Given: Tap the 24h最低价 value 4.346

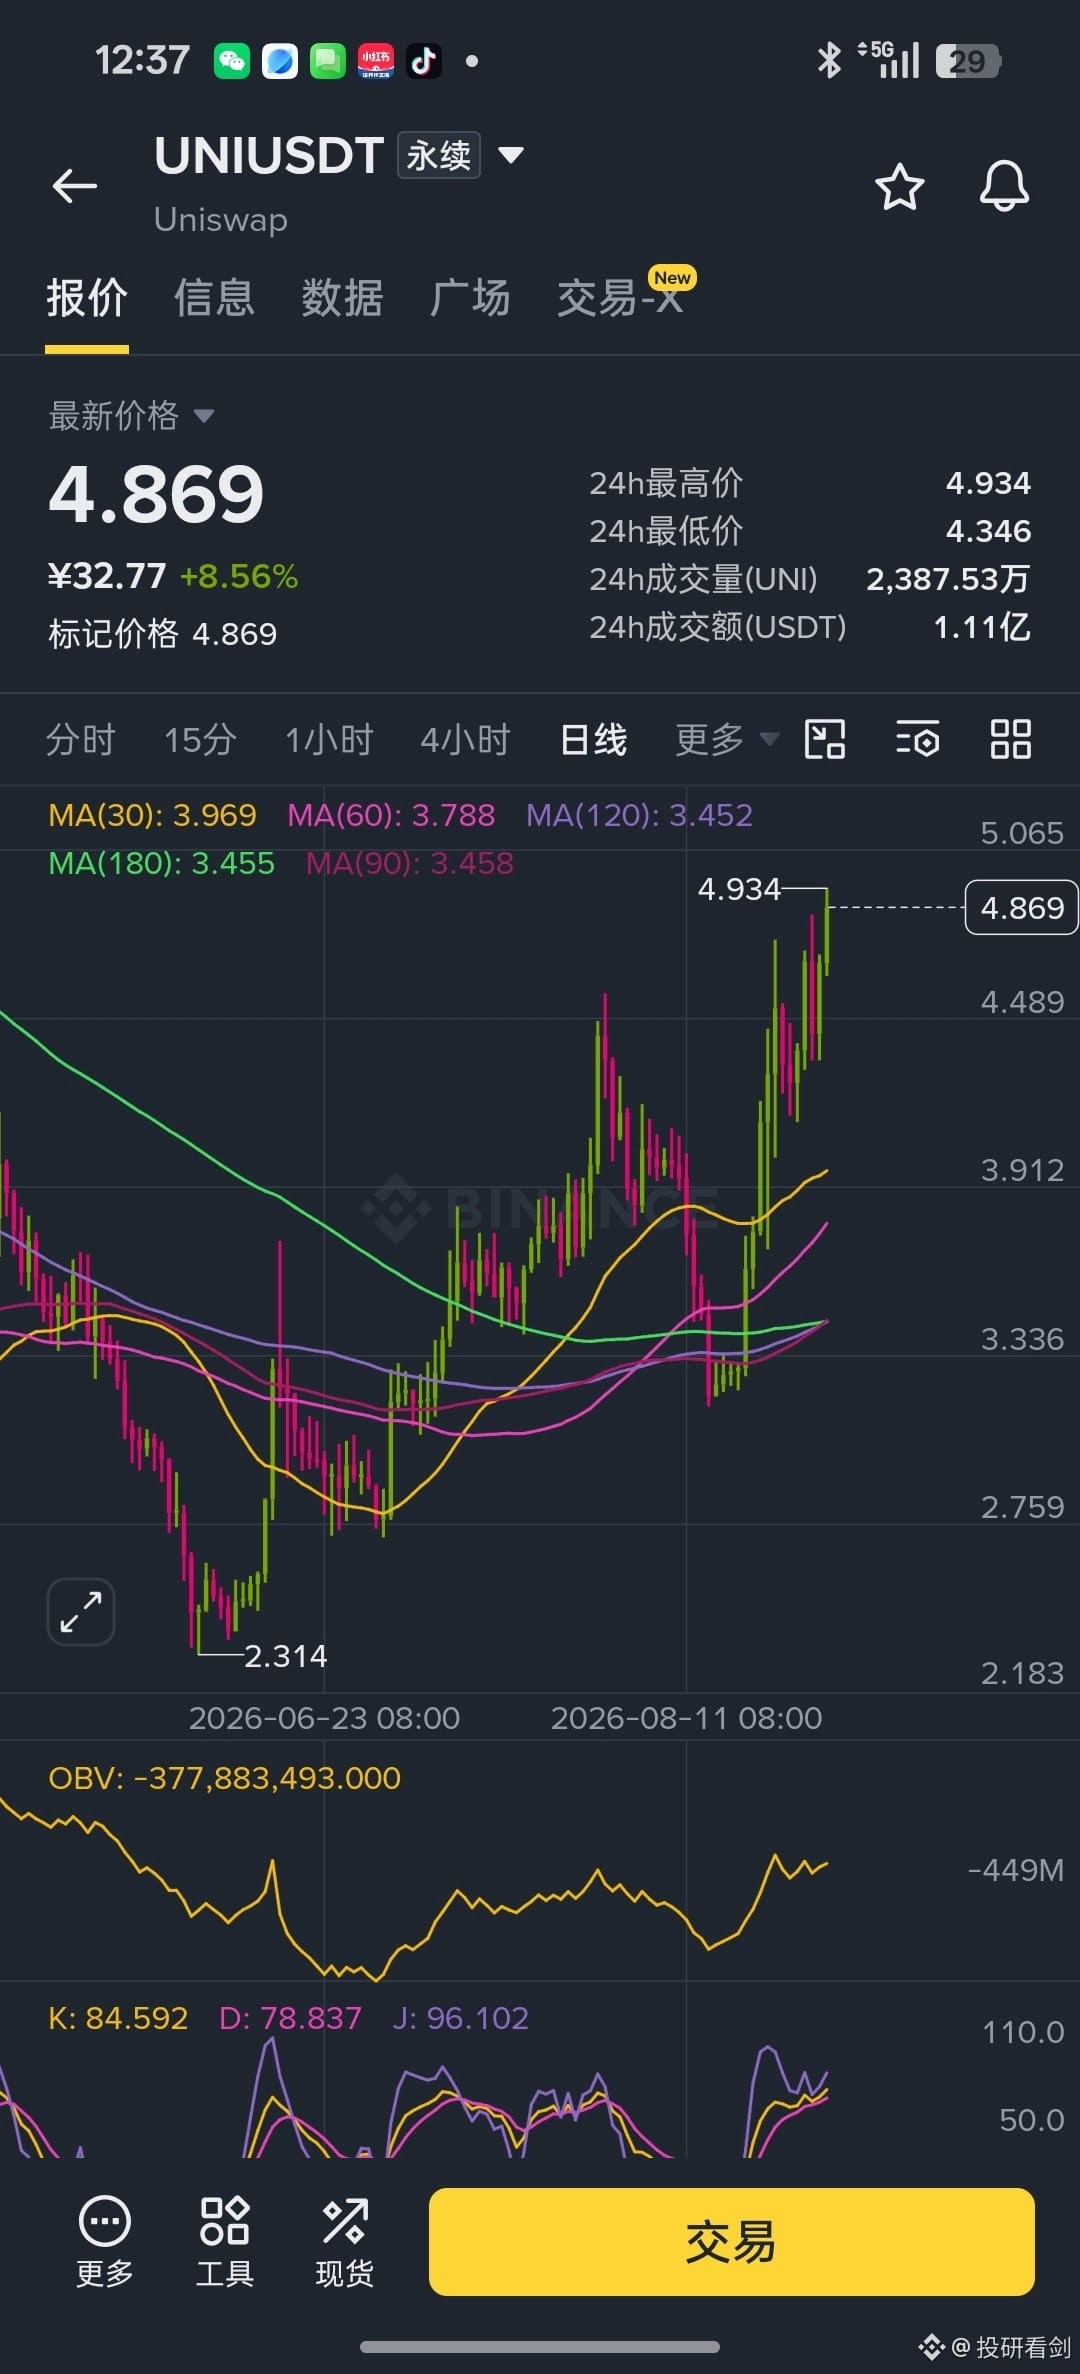Looking at the screenshot, I should point(988,531).
